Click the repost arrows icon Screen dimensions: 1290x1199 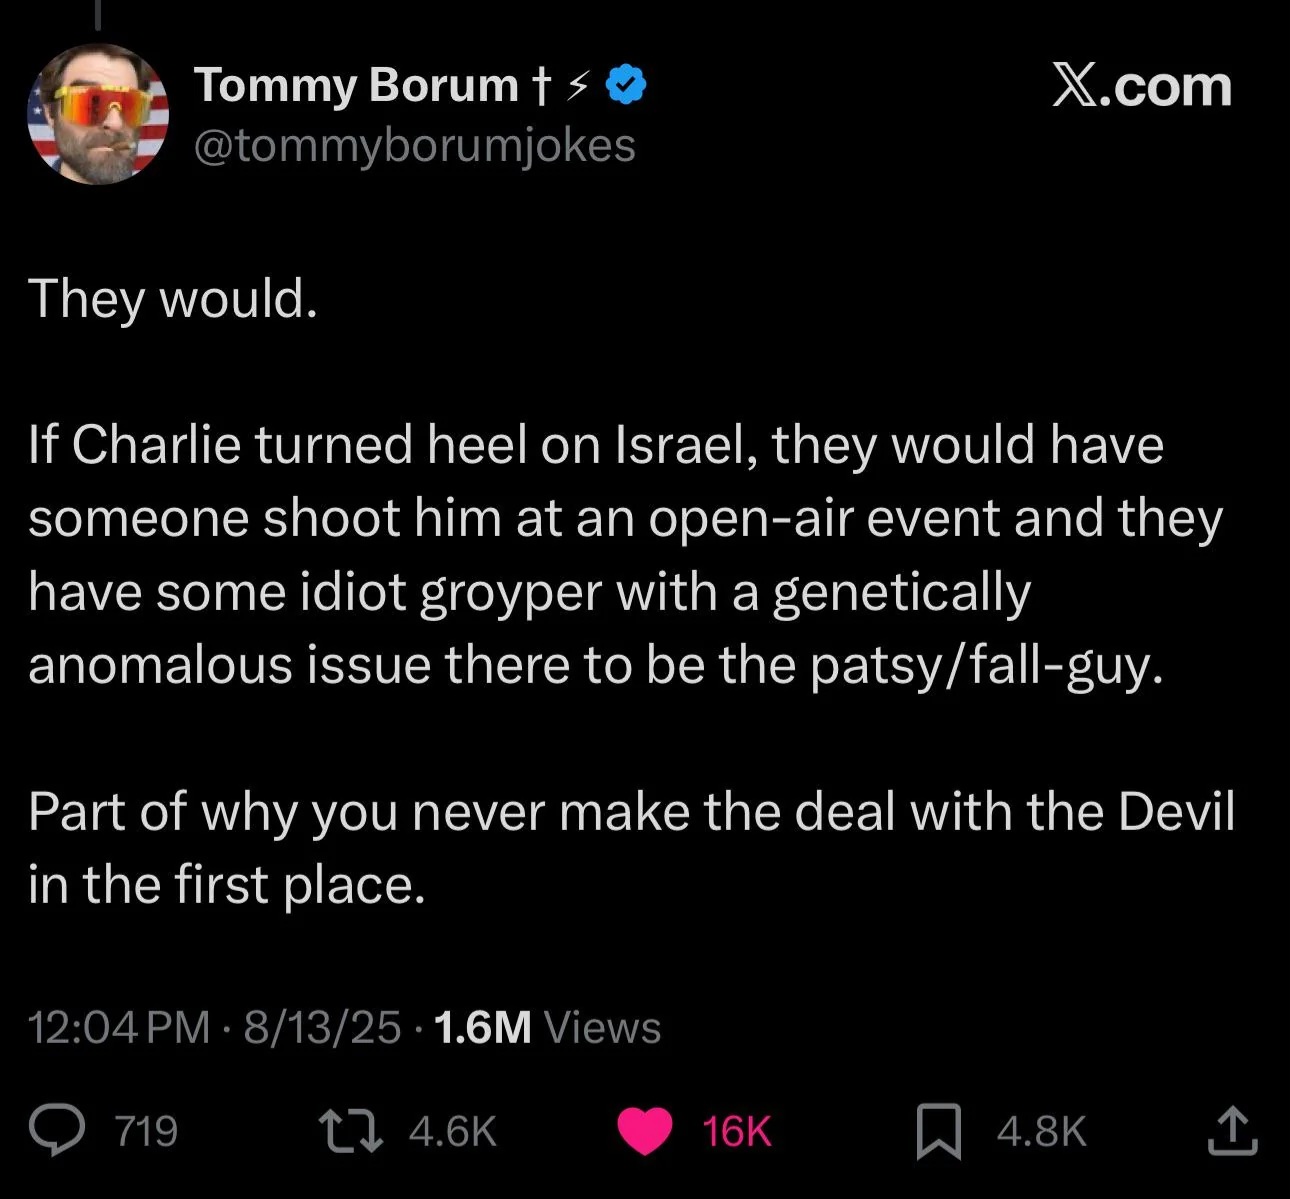[x=351, y=1131]
